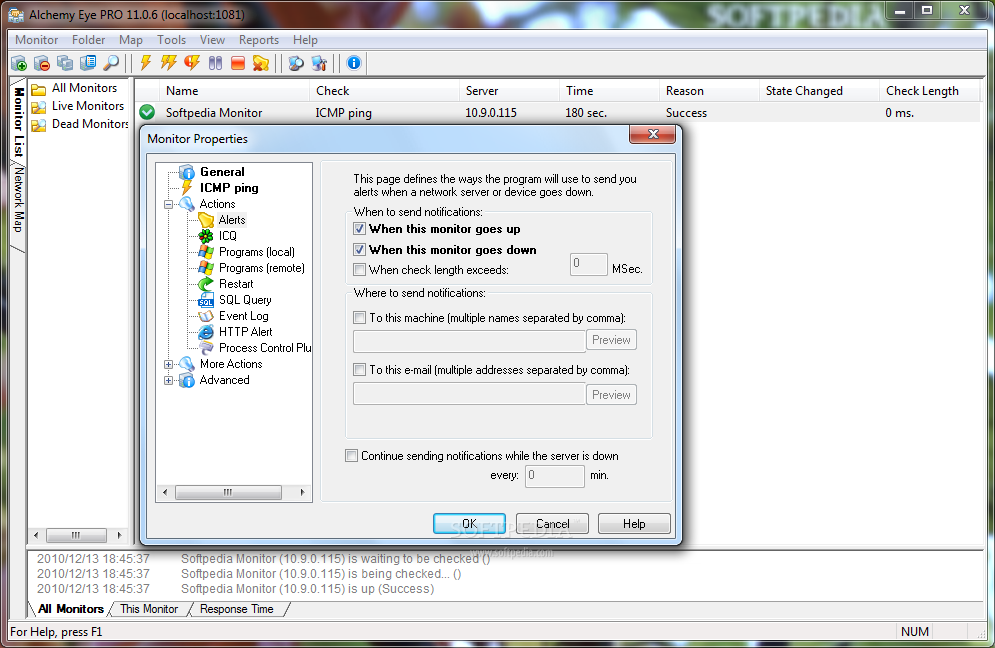This screenshot has width=995, height=648.
Task: Click the folder pane horizontal scrollbar thumb
Action: click(76, 536)
